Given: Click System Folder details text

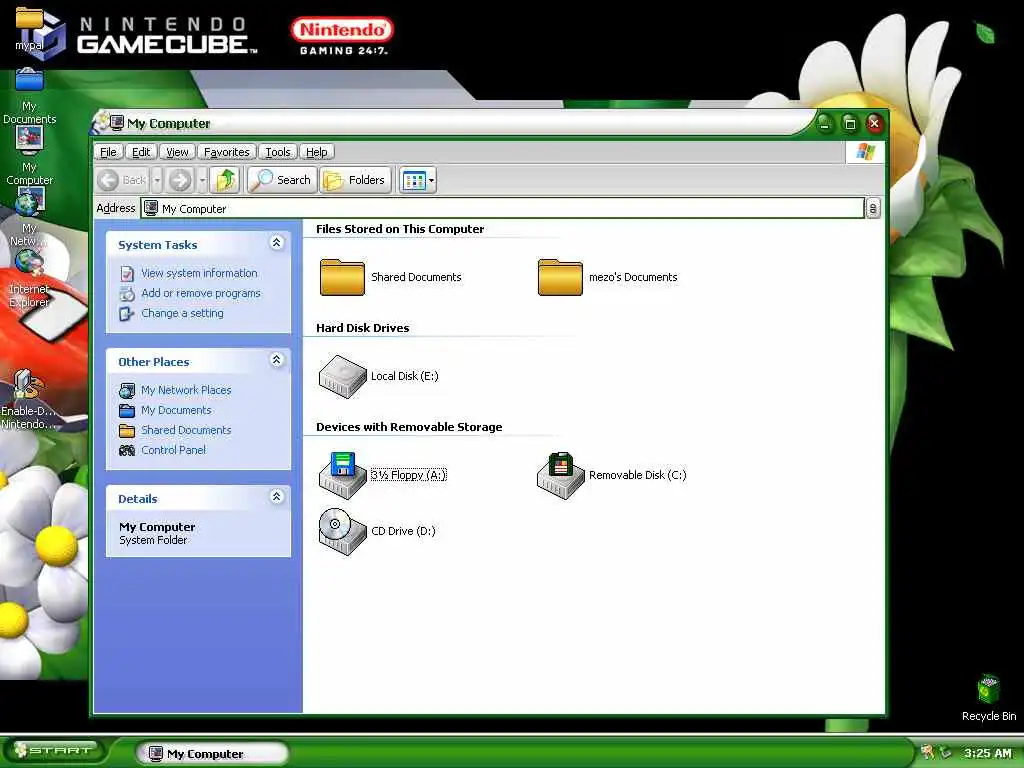Looking at the screenshot, I should (x=153, y=540).
